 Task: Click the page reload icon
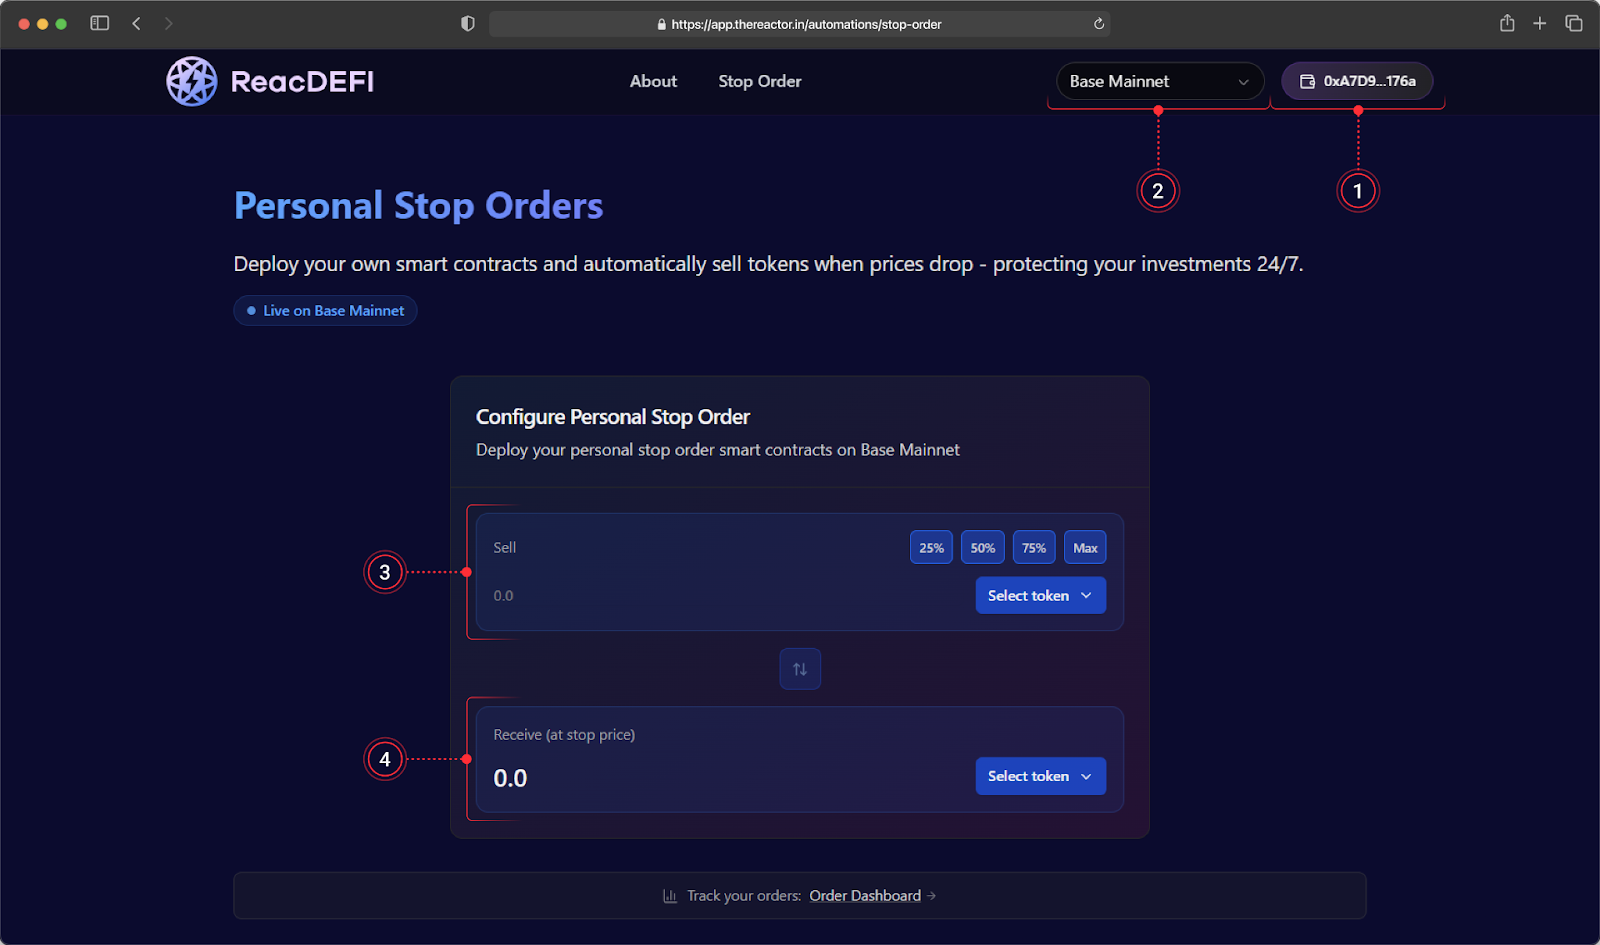(1098, 24)
